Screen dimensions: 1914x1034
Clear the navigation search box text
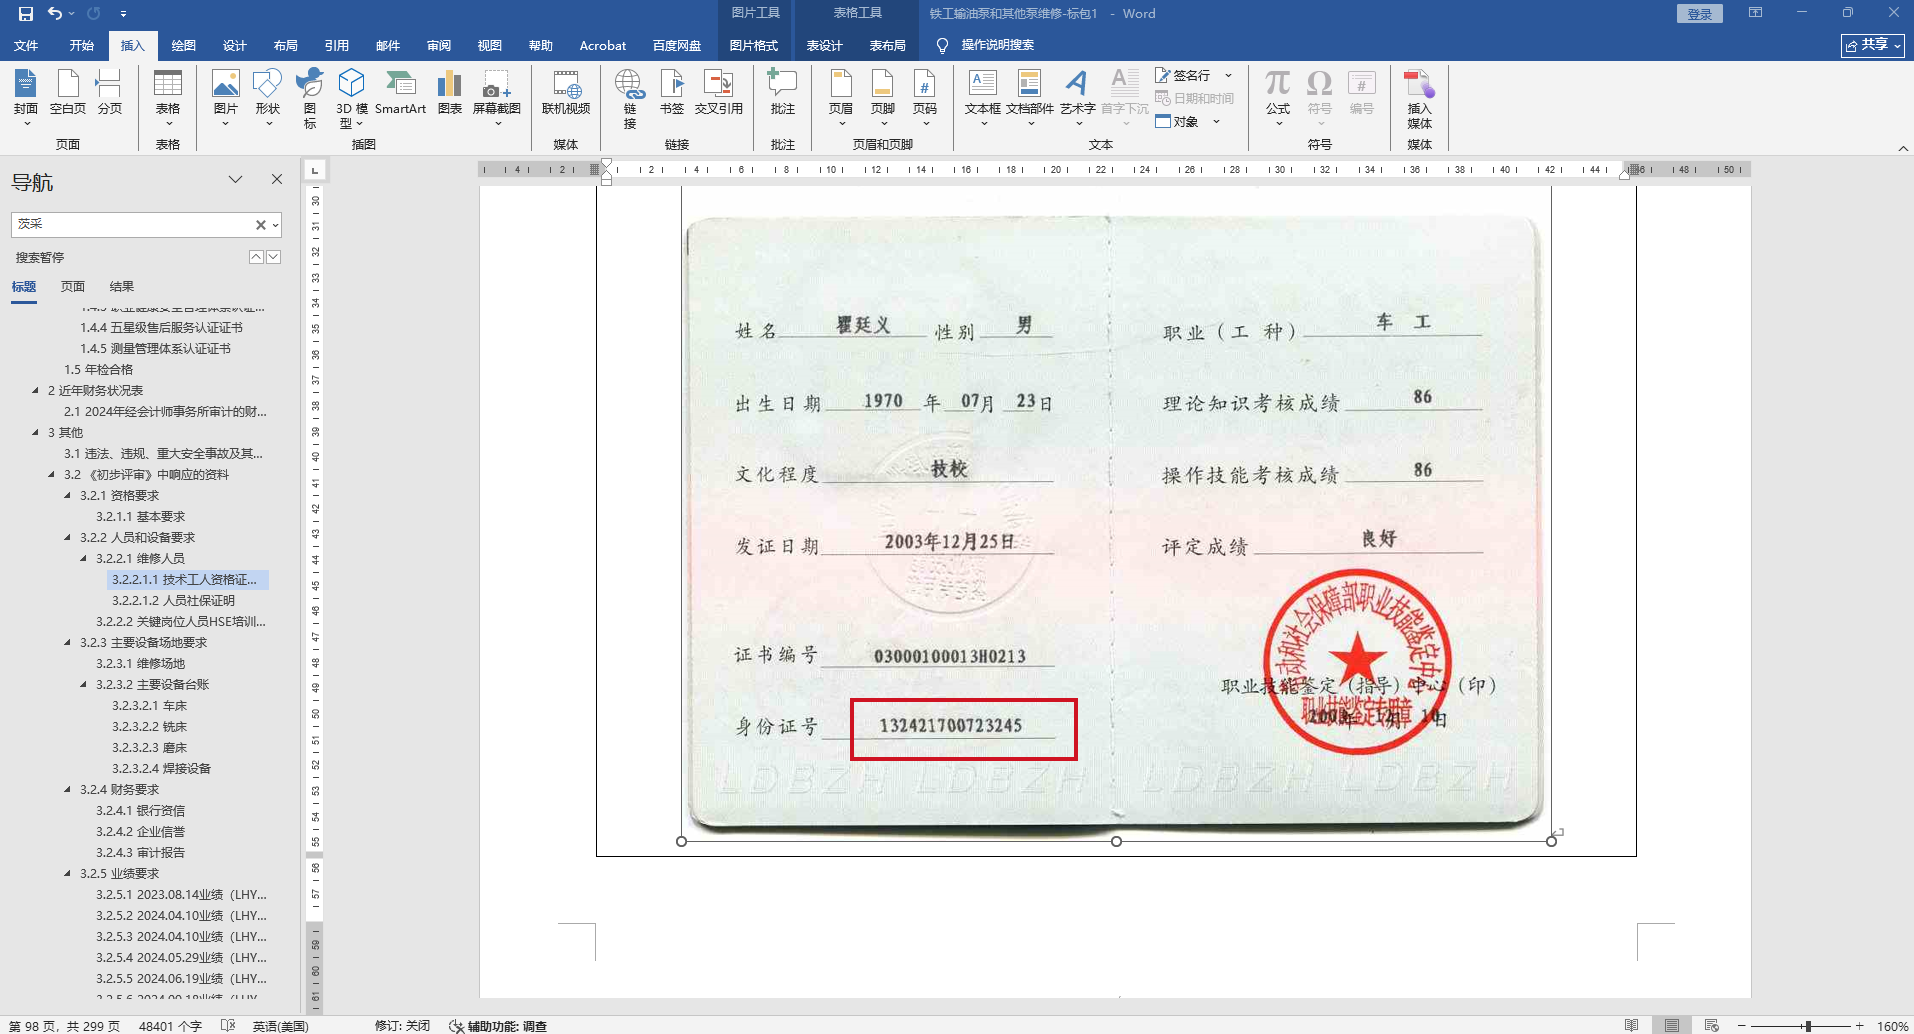click(260, 225)
